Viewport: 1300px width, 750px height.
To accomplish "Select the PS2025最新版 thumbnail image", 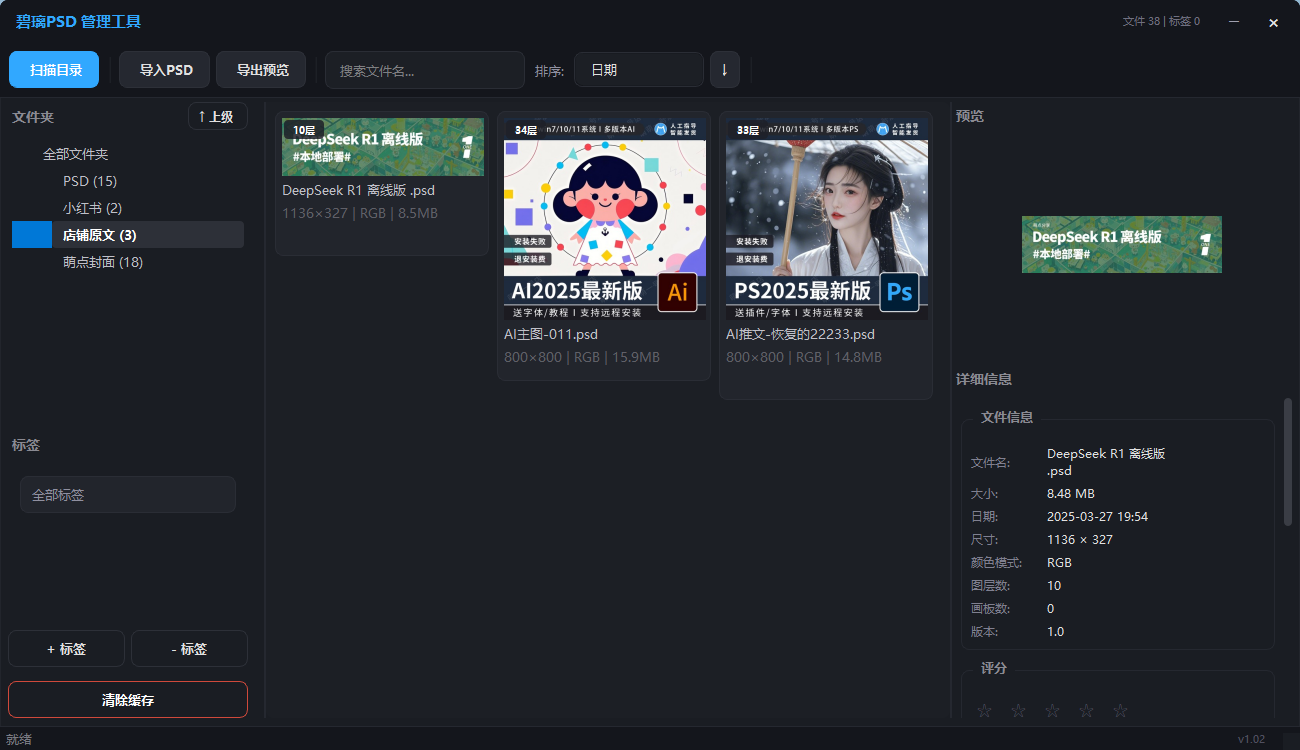I will coord(827,219).
